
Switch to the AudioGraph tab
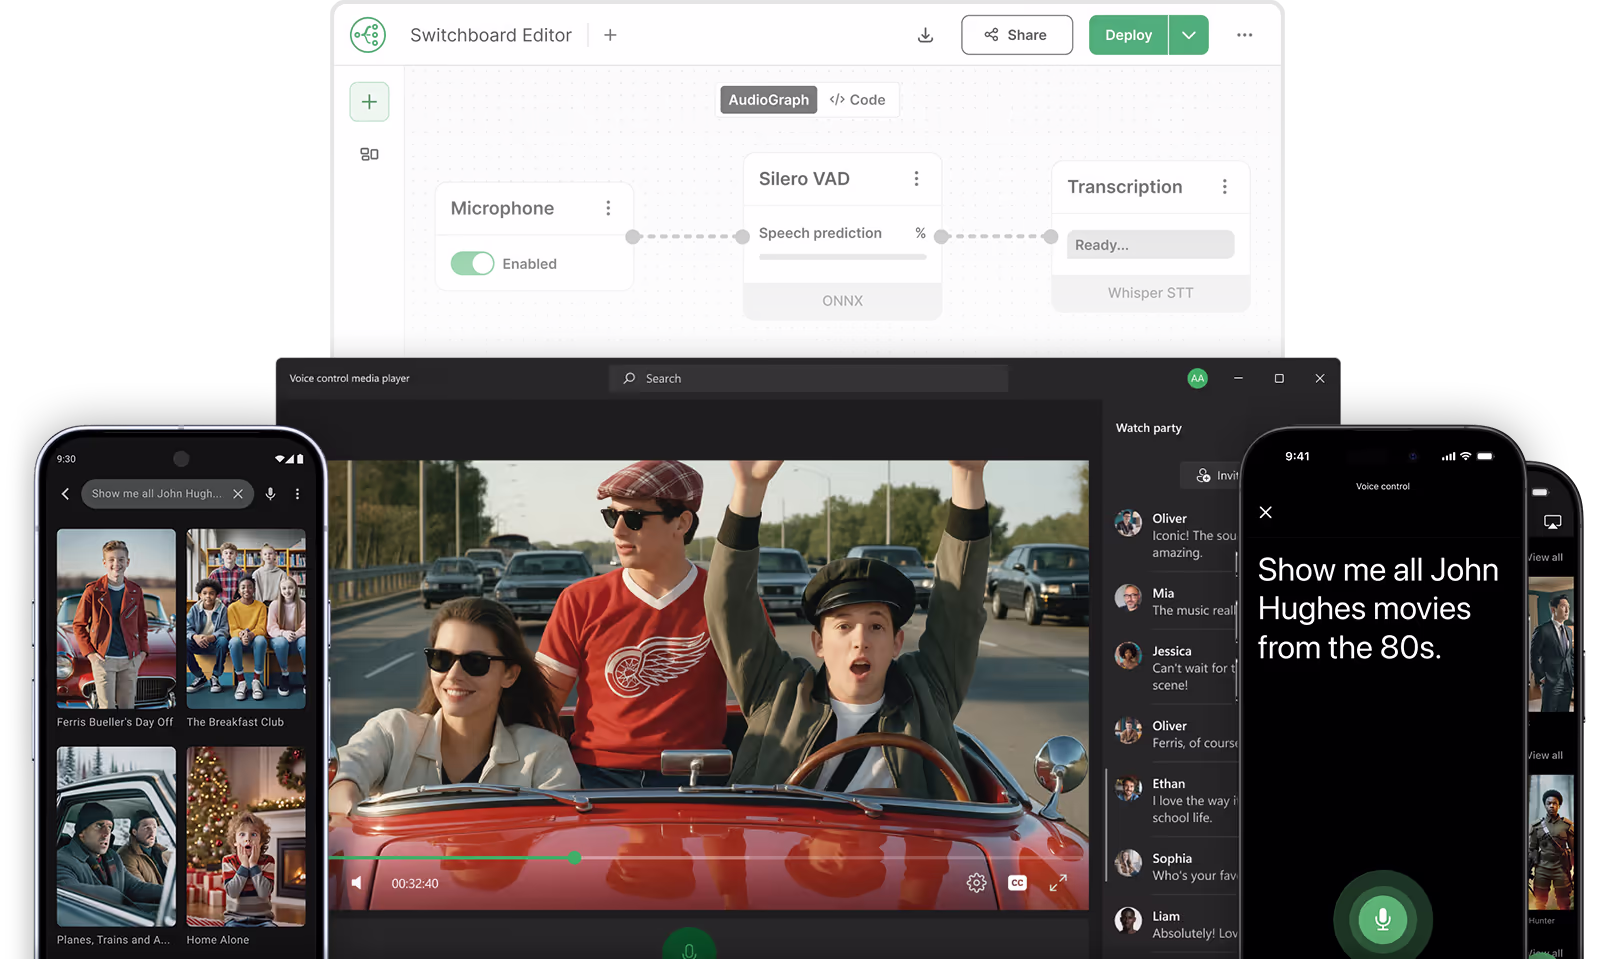[768, 100]
